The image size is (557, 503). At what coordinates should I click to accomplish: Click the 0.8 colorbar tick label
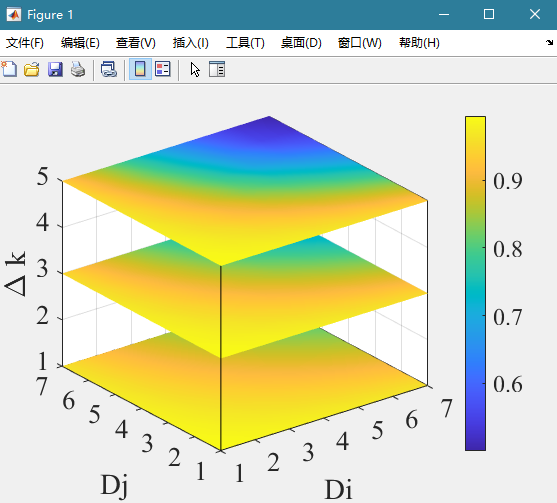tap(508, 249)
